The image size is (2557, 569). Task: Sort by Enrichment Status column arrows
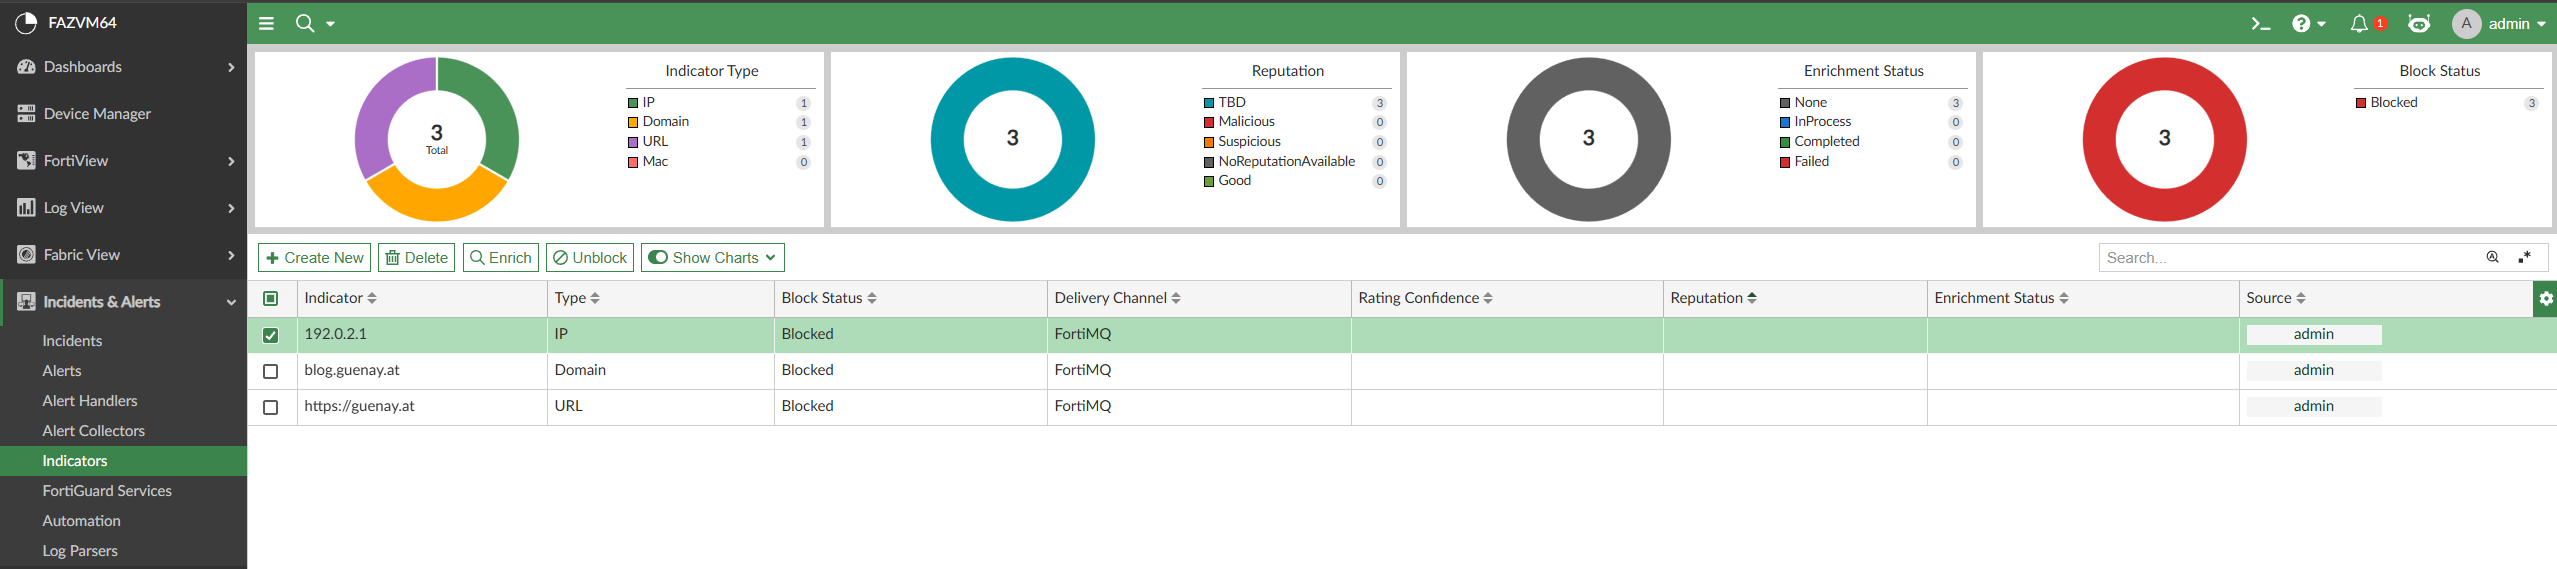[x=2064, y=298]
